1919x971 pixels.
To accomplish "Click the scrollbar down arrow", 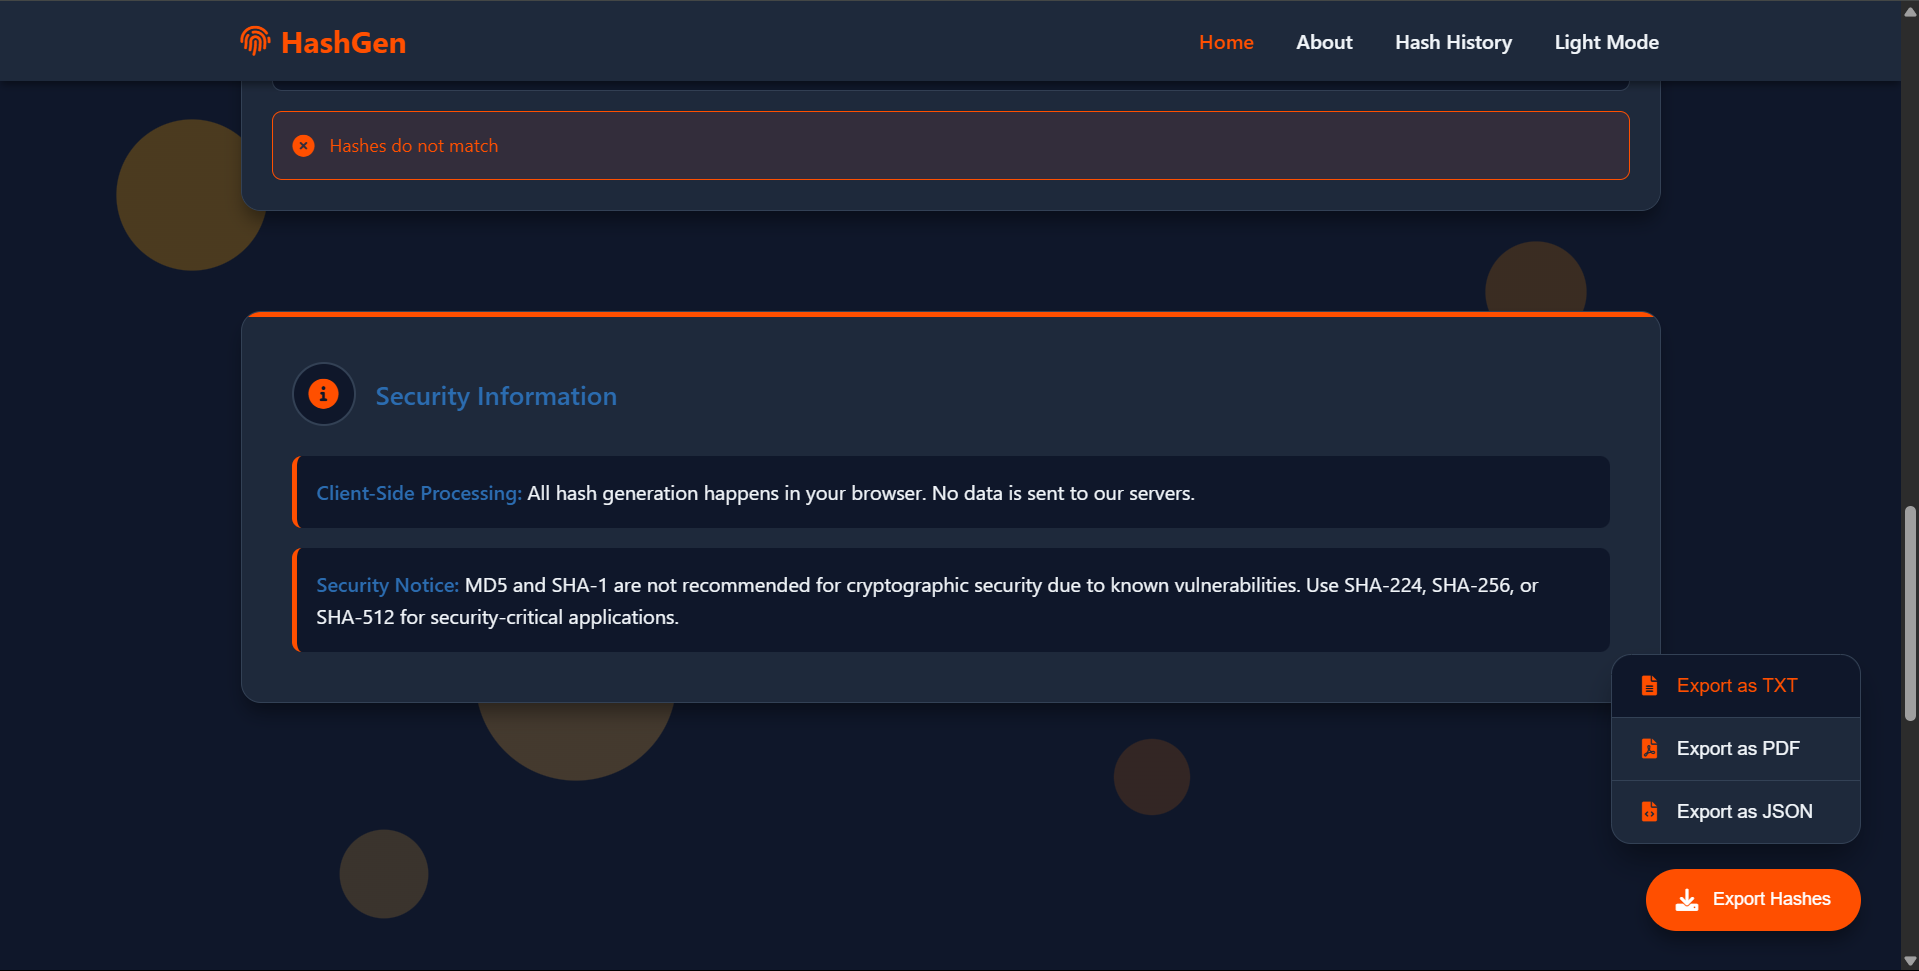I will click(x=1910, y=961).
